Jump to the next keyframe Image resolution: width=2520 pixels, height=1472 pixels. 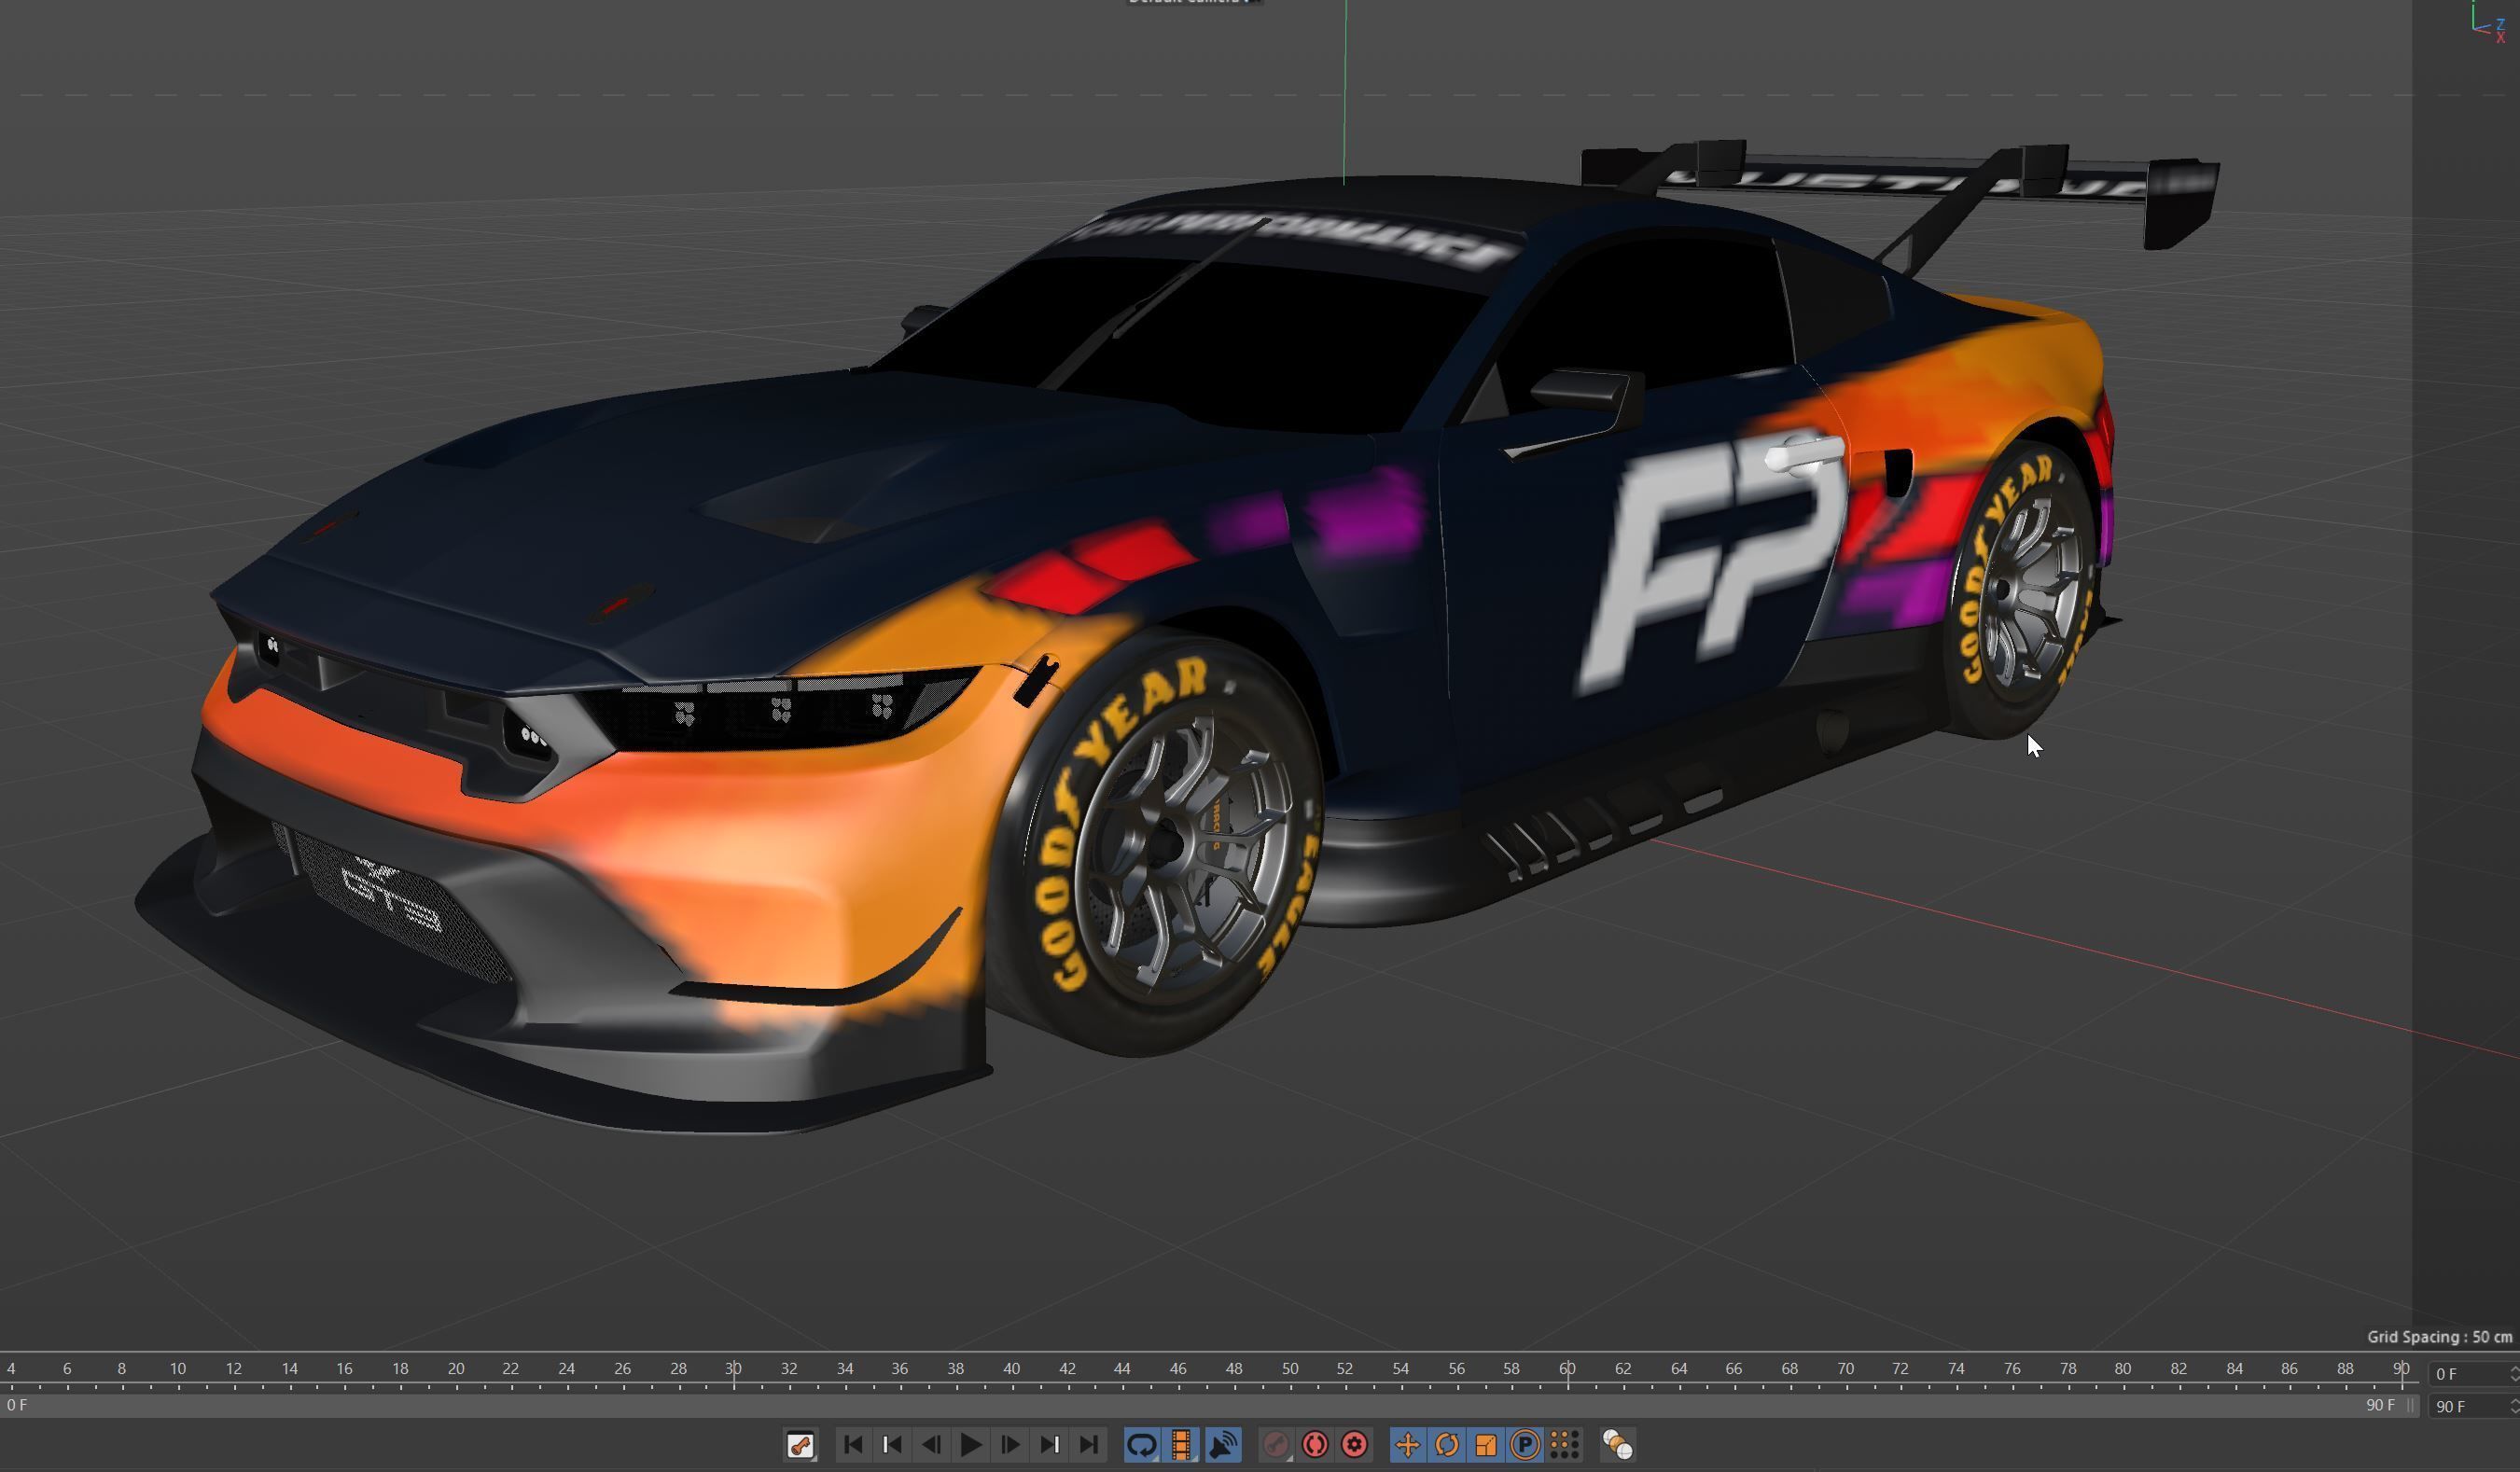click(x=1049, y=1445)
